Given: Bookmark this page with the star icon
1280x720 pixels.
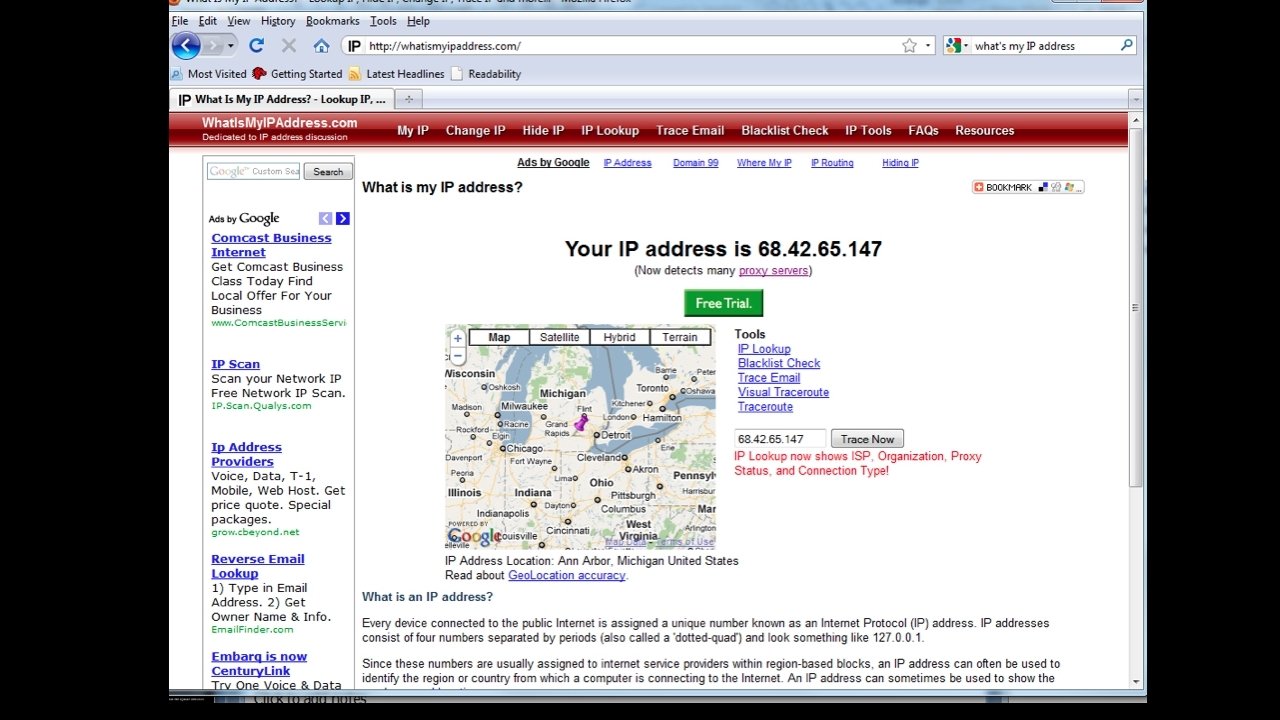Looking at the screenshot, I should tap(909, 45).
